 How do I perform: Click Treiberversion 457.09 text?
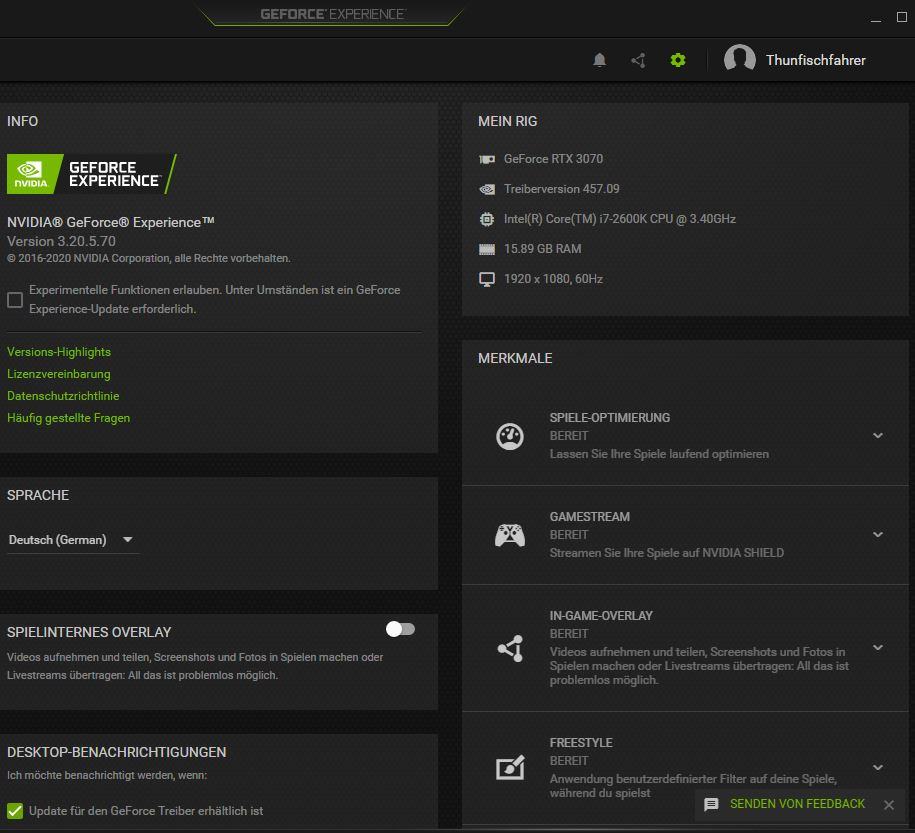561,189
